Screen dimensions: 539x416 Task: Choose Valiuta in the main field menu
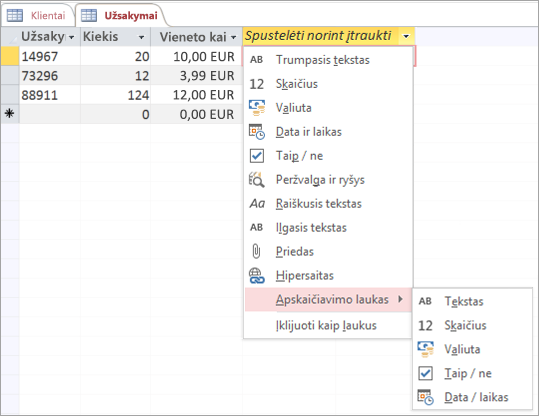coord(328,108)
